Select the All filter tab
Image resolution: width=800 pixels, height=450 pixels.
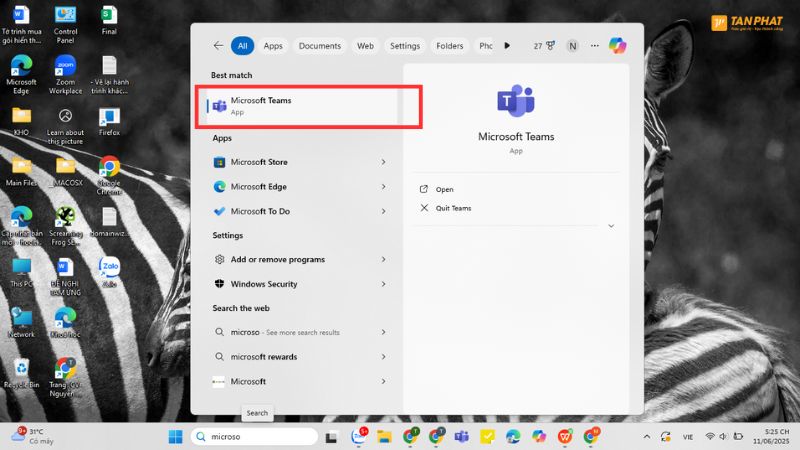(242, 46)
